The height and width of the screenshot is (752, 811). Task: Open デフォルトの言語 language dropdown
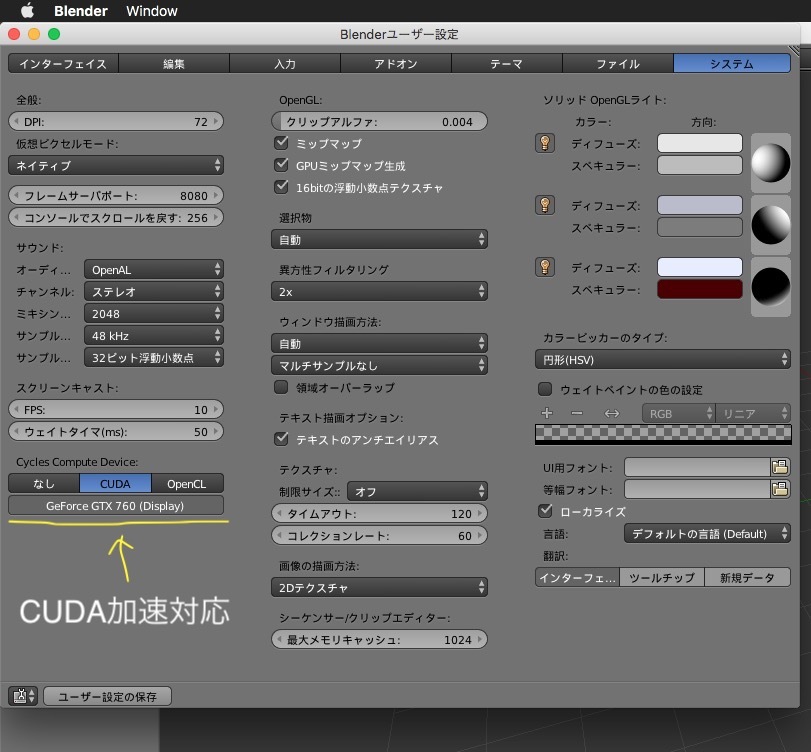click(707, 533)
